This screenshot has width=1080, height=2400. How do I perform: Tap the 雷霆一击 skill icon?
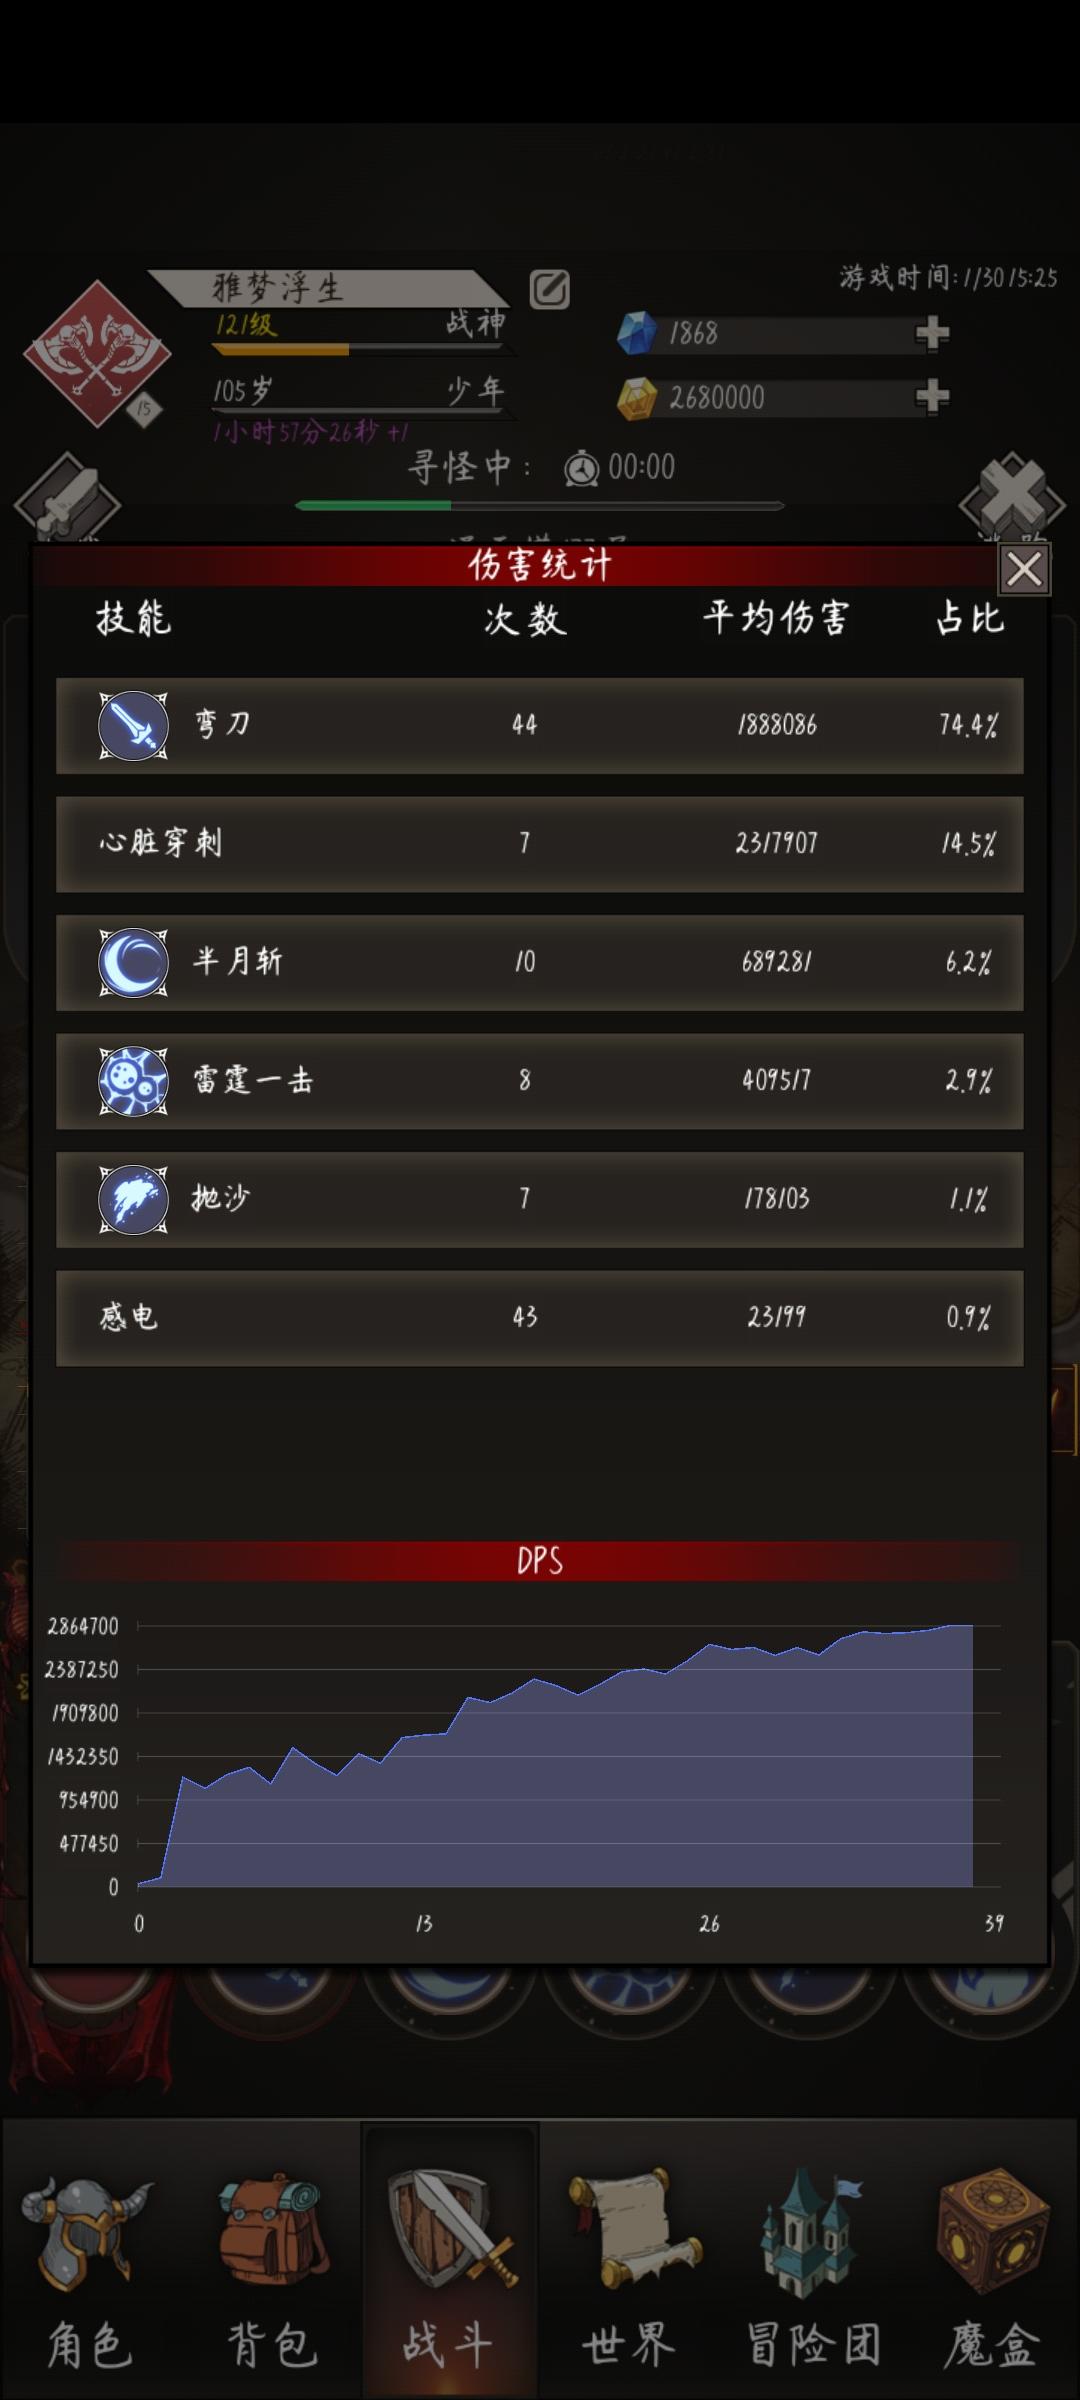point(133,1081)
